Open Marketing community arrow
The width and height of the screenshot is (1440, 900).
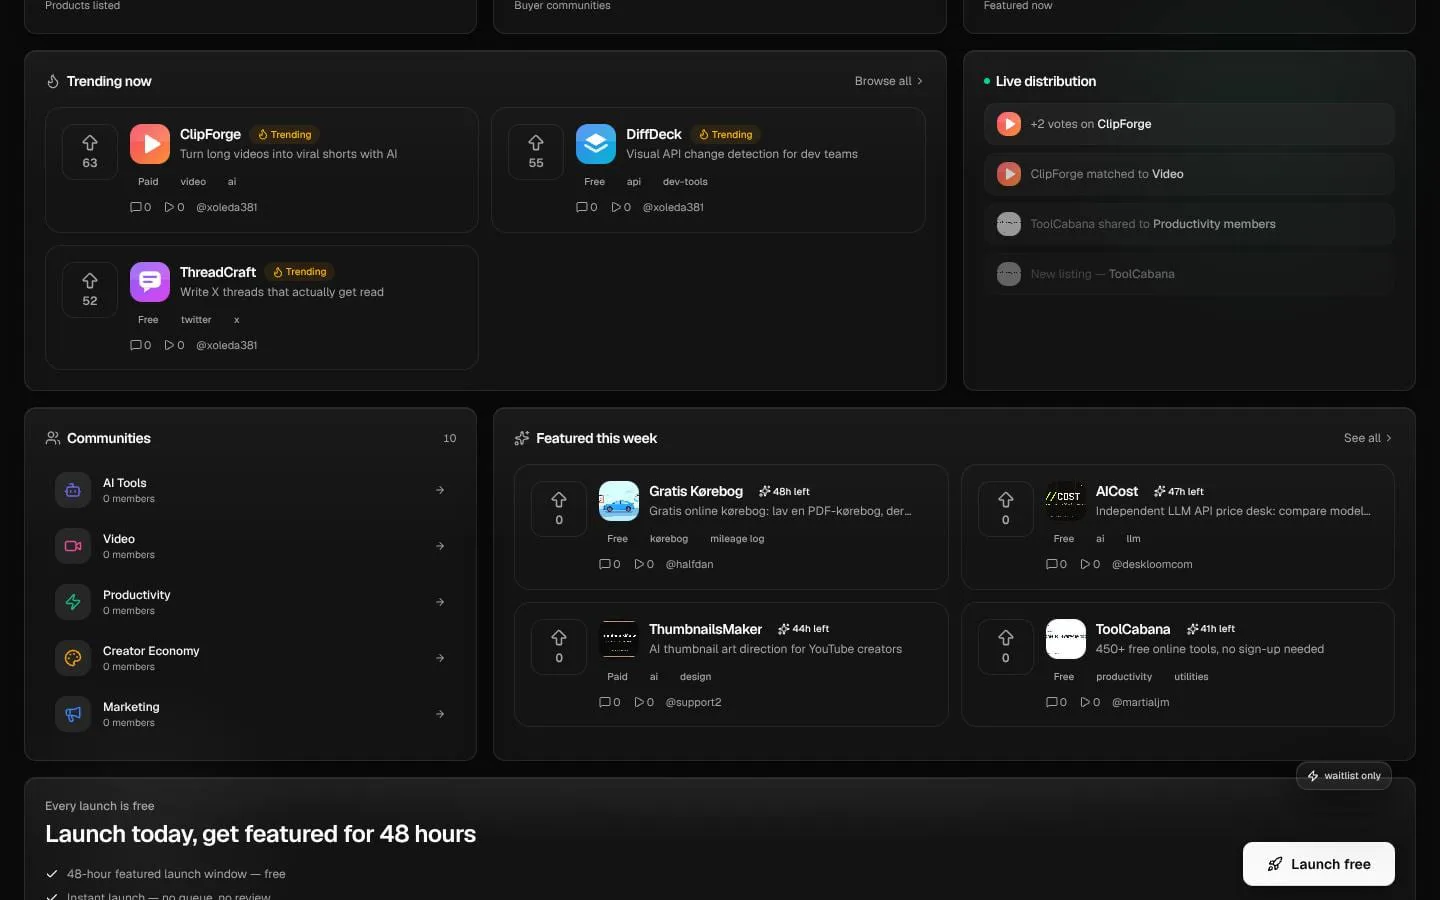pyautogui.click(x=440, y=714)
